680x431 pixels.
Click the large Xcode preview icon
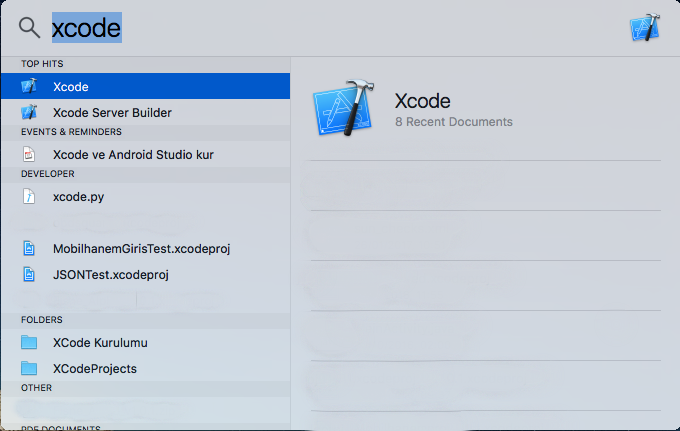tap(343, 108)
